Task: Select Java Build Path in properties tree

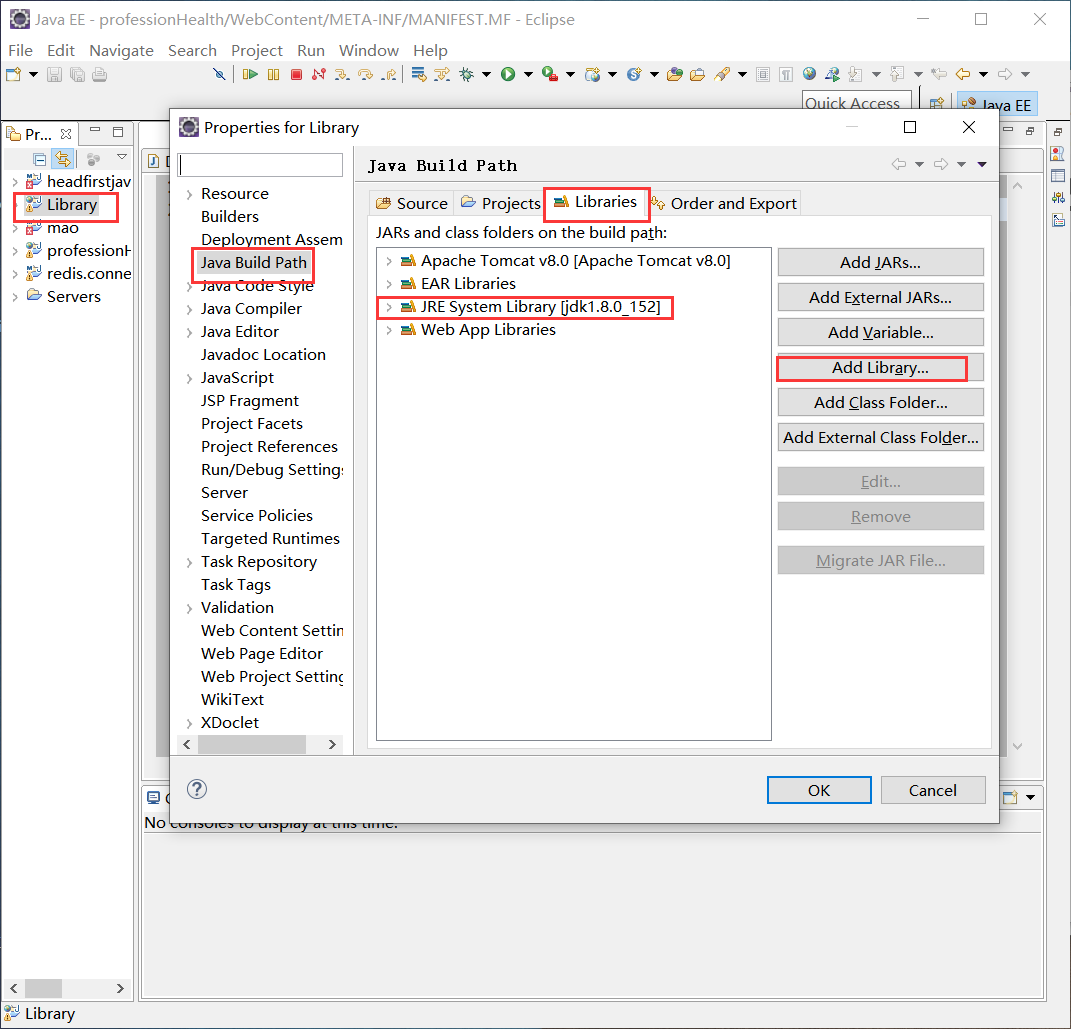Action: (x=253, y=263)
